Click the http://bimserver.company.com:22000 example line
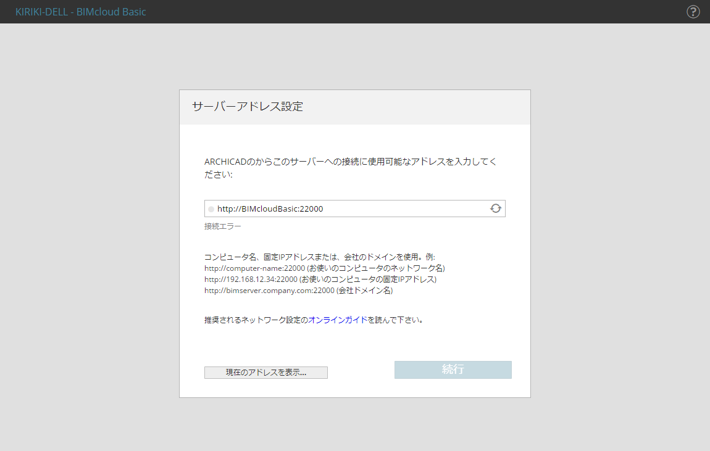This screenshot has width=710, height=451. coord(298,291)
